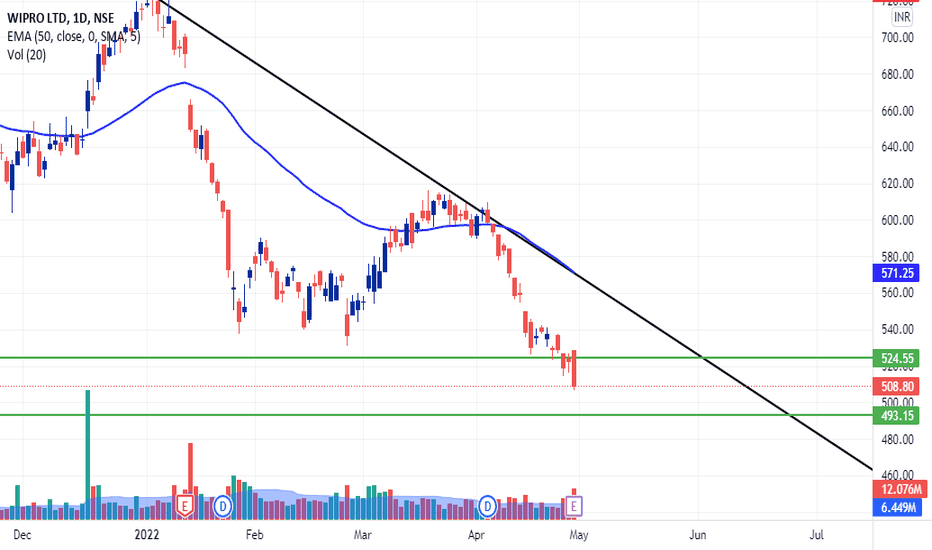Click the INR currency label
Screen dimensions: 932x550
tap(902, 17)
